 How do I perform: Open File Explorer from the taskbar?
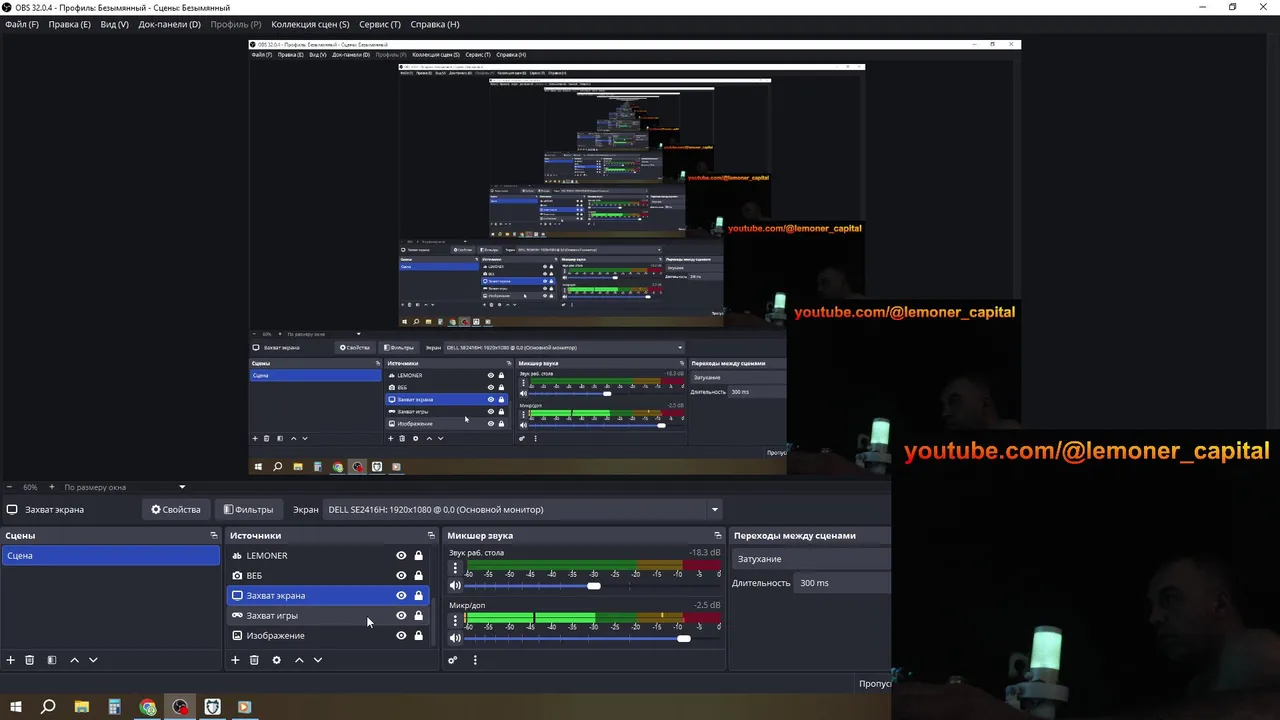click(x=82, y=707)
